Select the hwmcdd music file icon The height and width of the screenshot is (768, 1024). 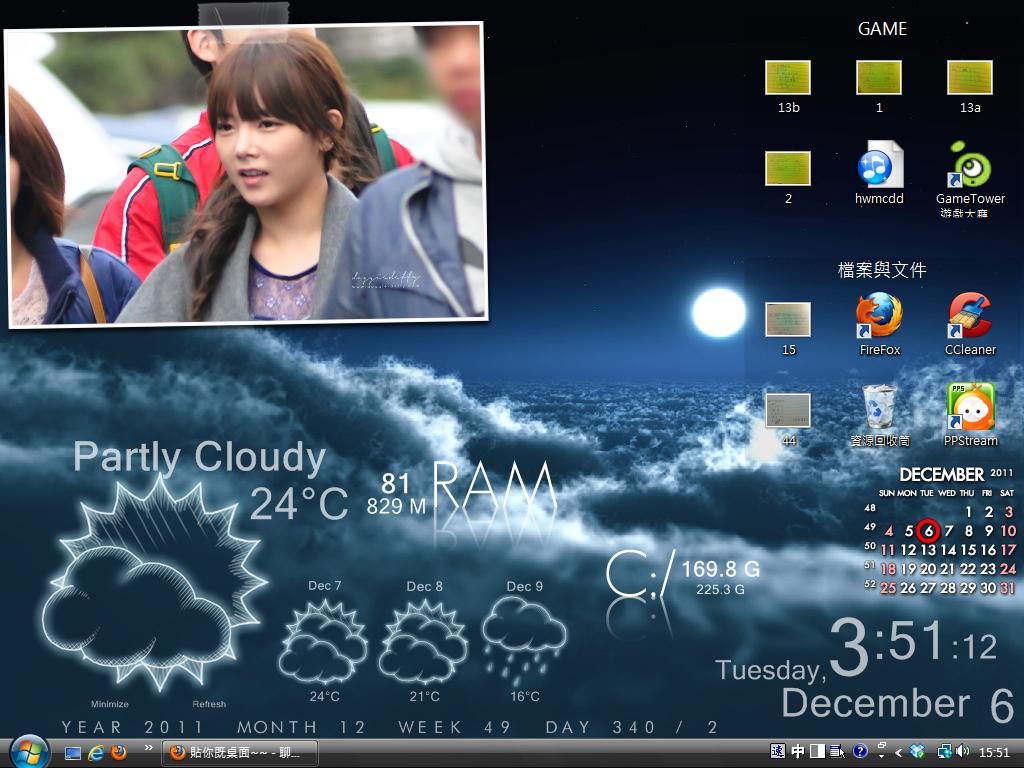pos(880,166)
